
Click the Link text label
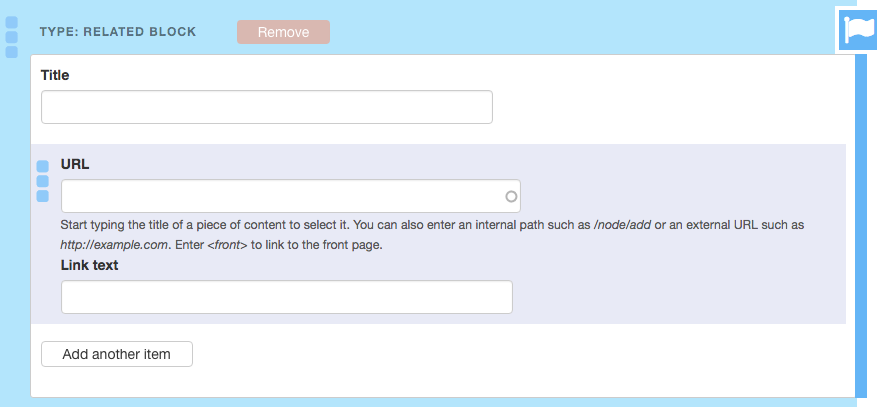[89, 264]
